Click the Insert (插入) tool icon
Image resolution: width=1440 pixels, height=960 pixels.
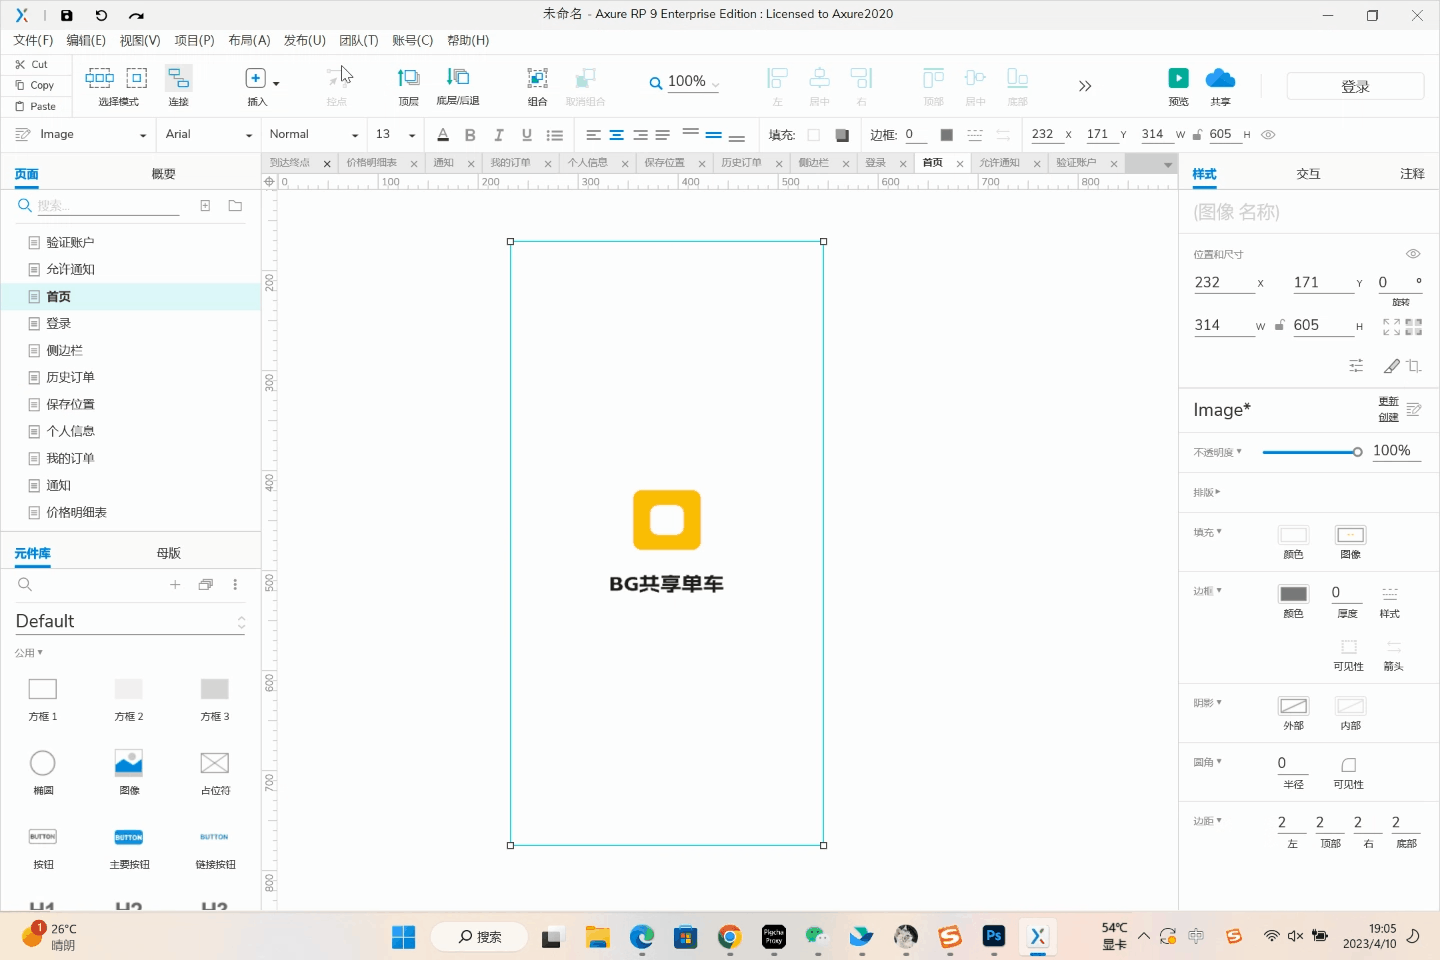pos(256,79)
